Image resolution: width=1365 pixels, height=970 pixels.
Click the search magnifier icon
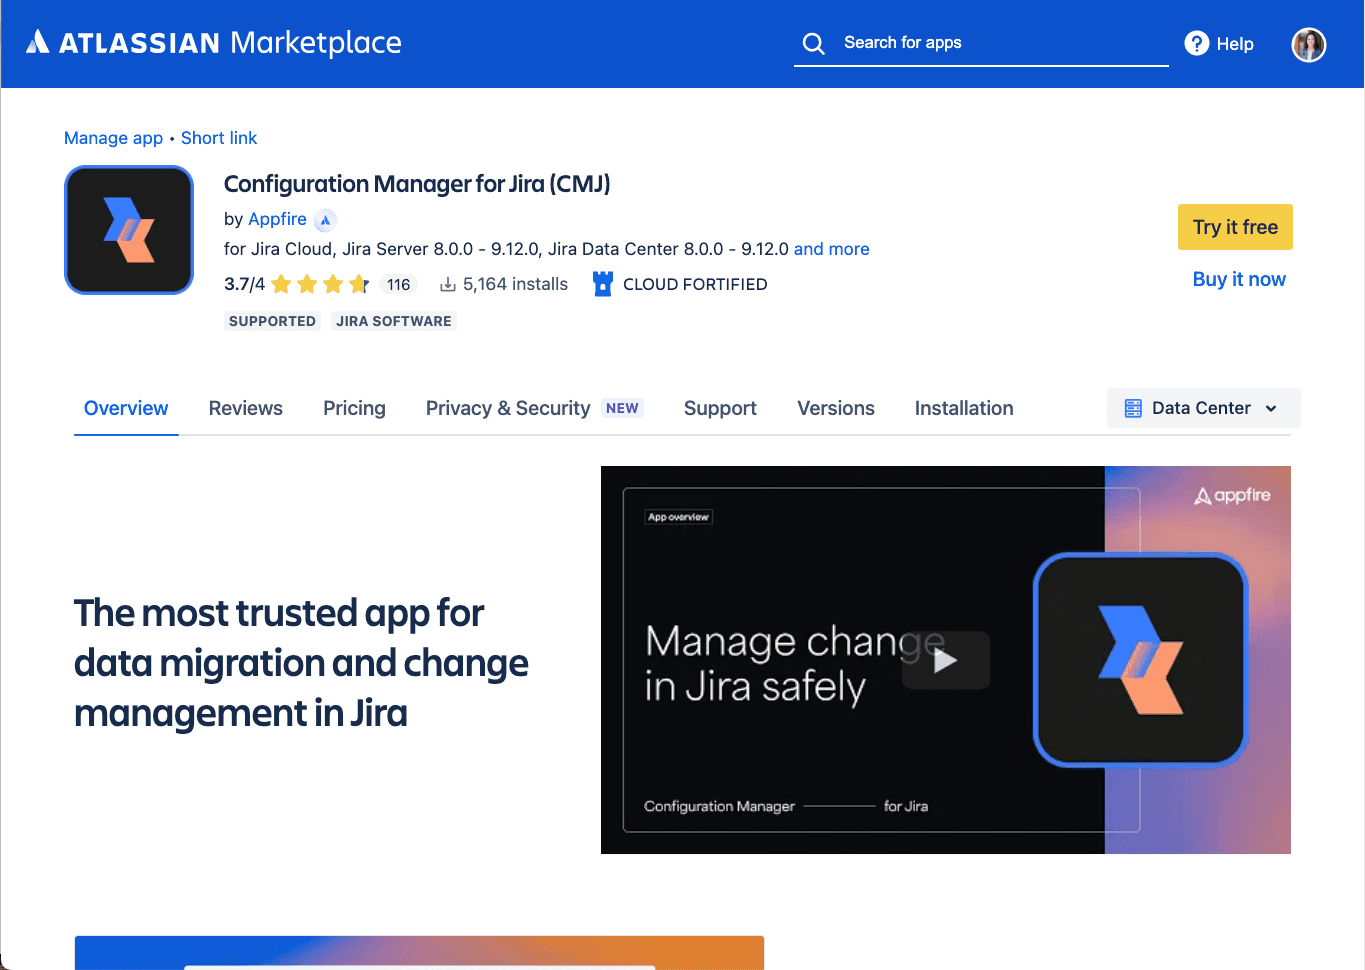(x=814, y=44)
